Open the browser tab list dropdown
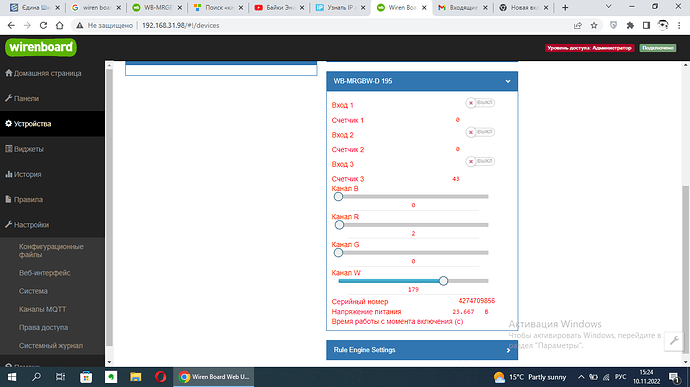The image size is (690, 387). coord(609,7)
